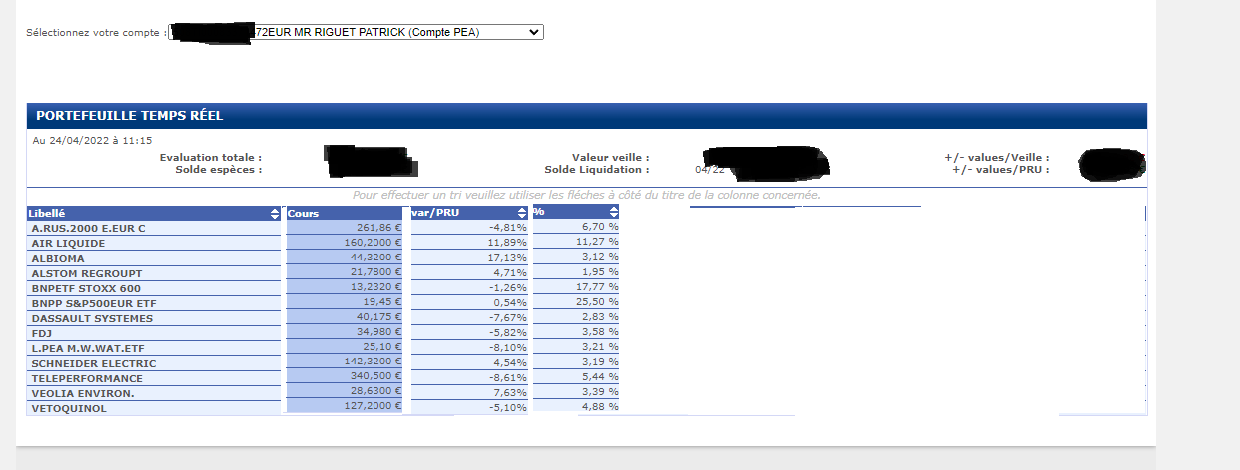Click BNPETF STOXX 600 var/PRU value -1,26%
The image size is (1240, 470).
click(507, 288)
